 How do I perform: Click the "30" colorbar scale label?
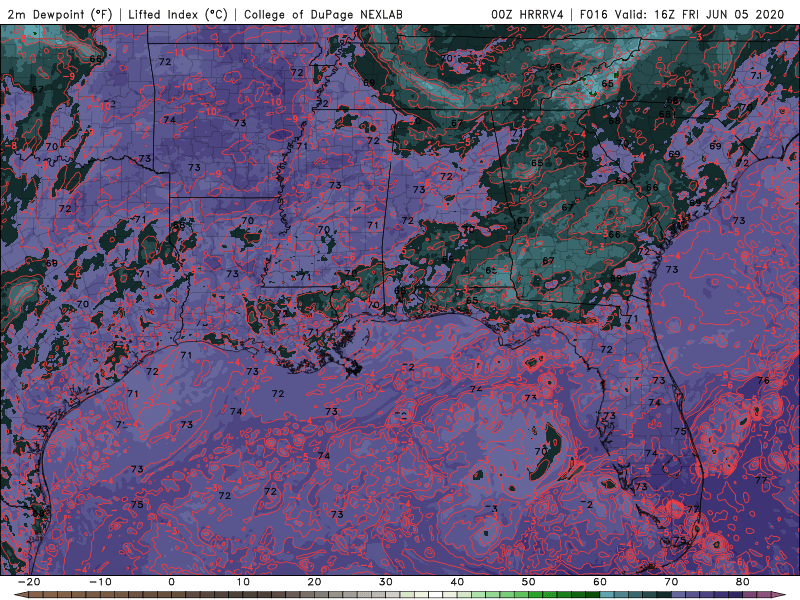pos(386,582)
